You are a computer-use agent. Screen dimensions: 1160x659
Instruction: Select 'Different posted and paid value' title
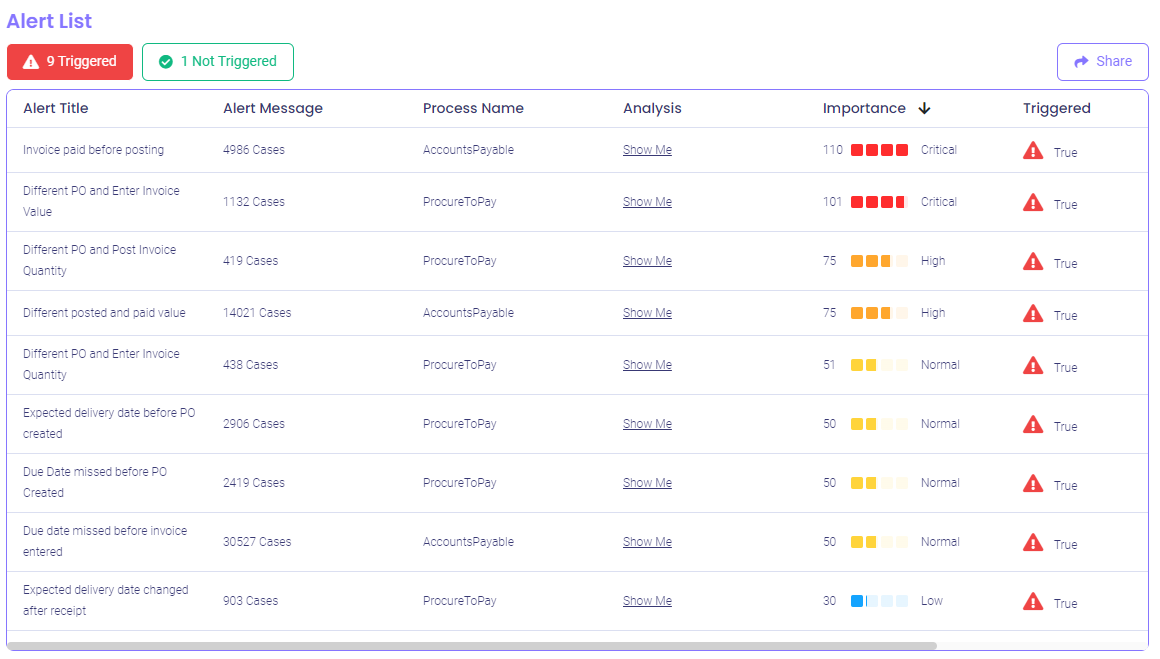(104, 313)
